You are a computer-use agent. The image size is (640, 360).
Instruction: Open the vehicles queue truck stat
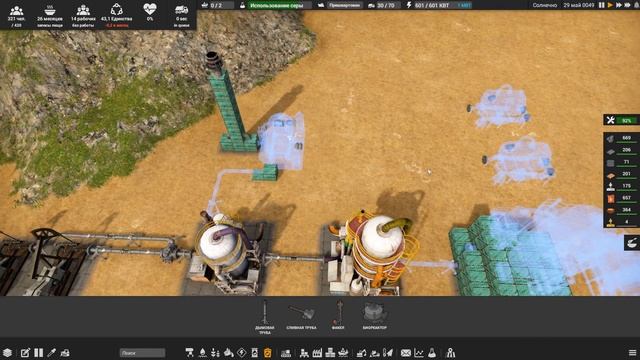point(182,16)
